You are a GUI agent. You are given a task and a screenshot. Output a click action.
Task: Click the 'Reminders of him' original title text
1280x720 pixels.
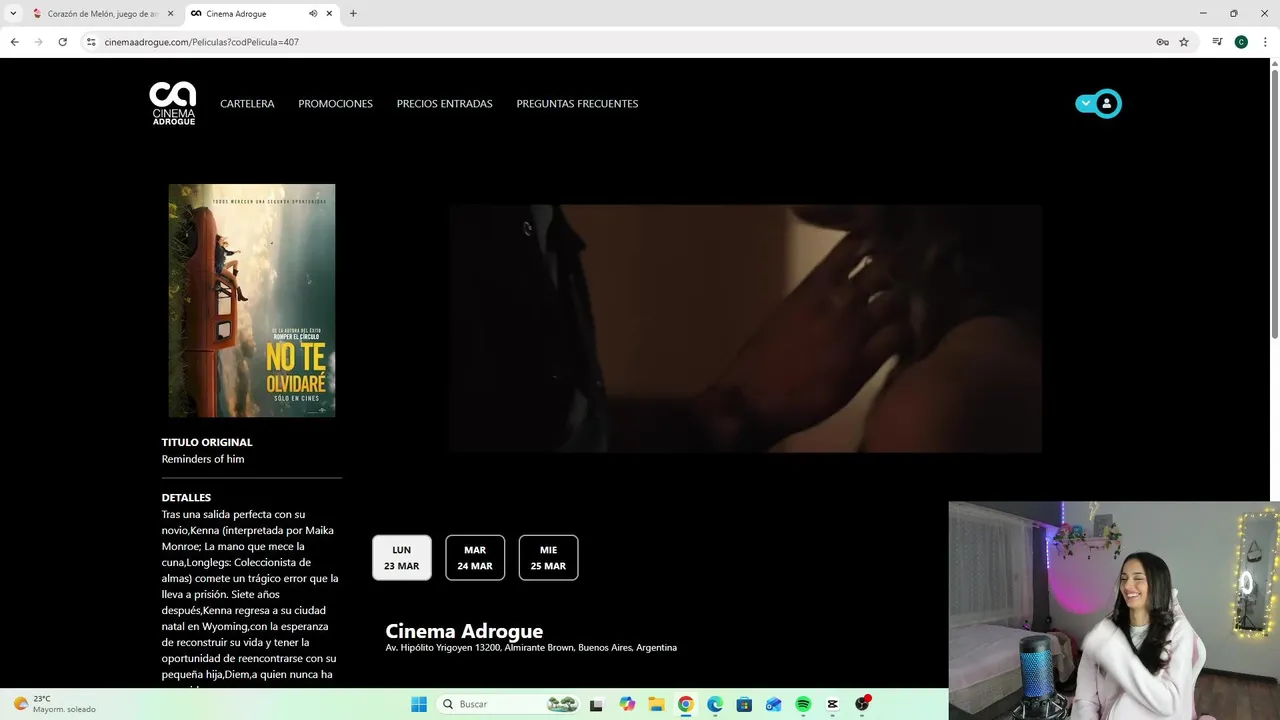(x=203, y=459)
